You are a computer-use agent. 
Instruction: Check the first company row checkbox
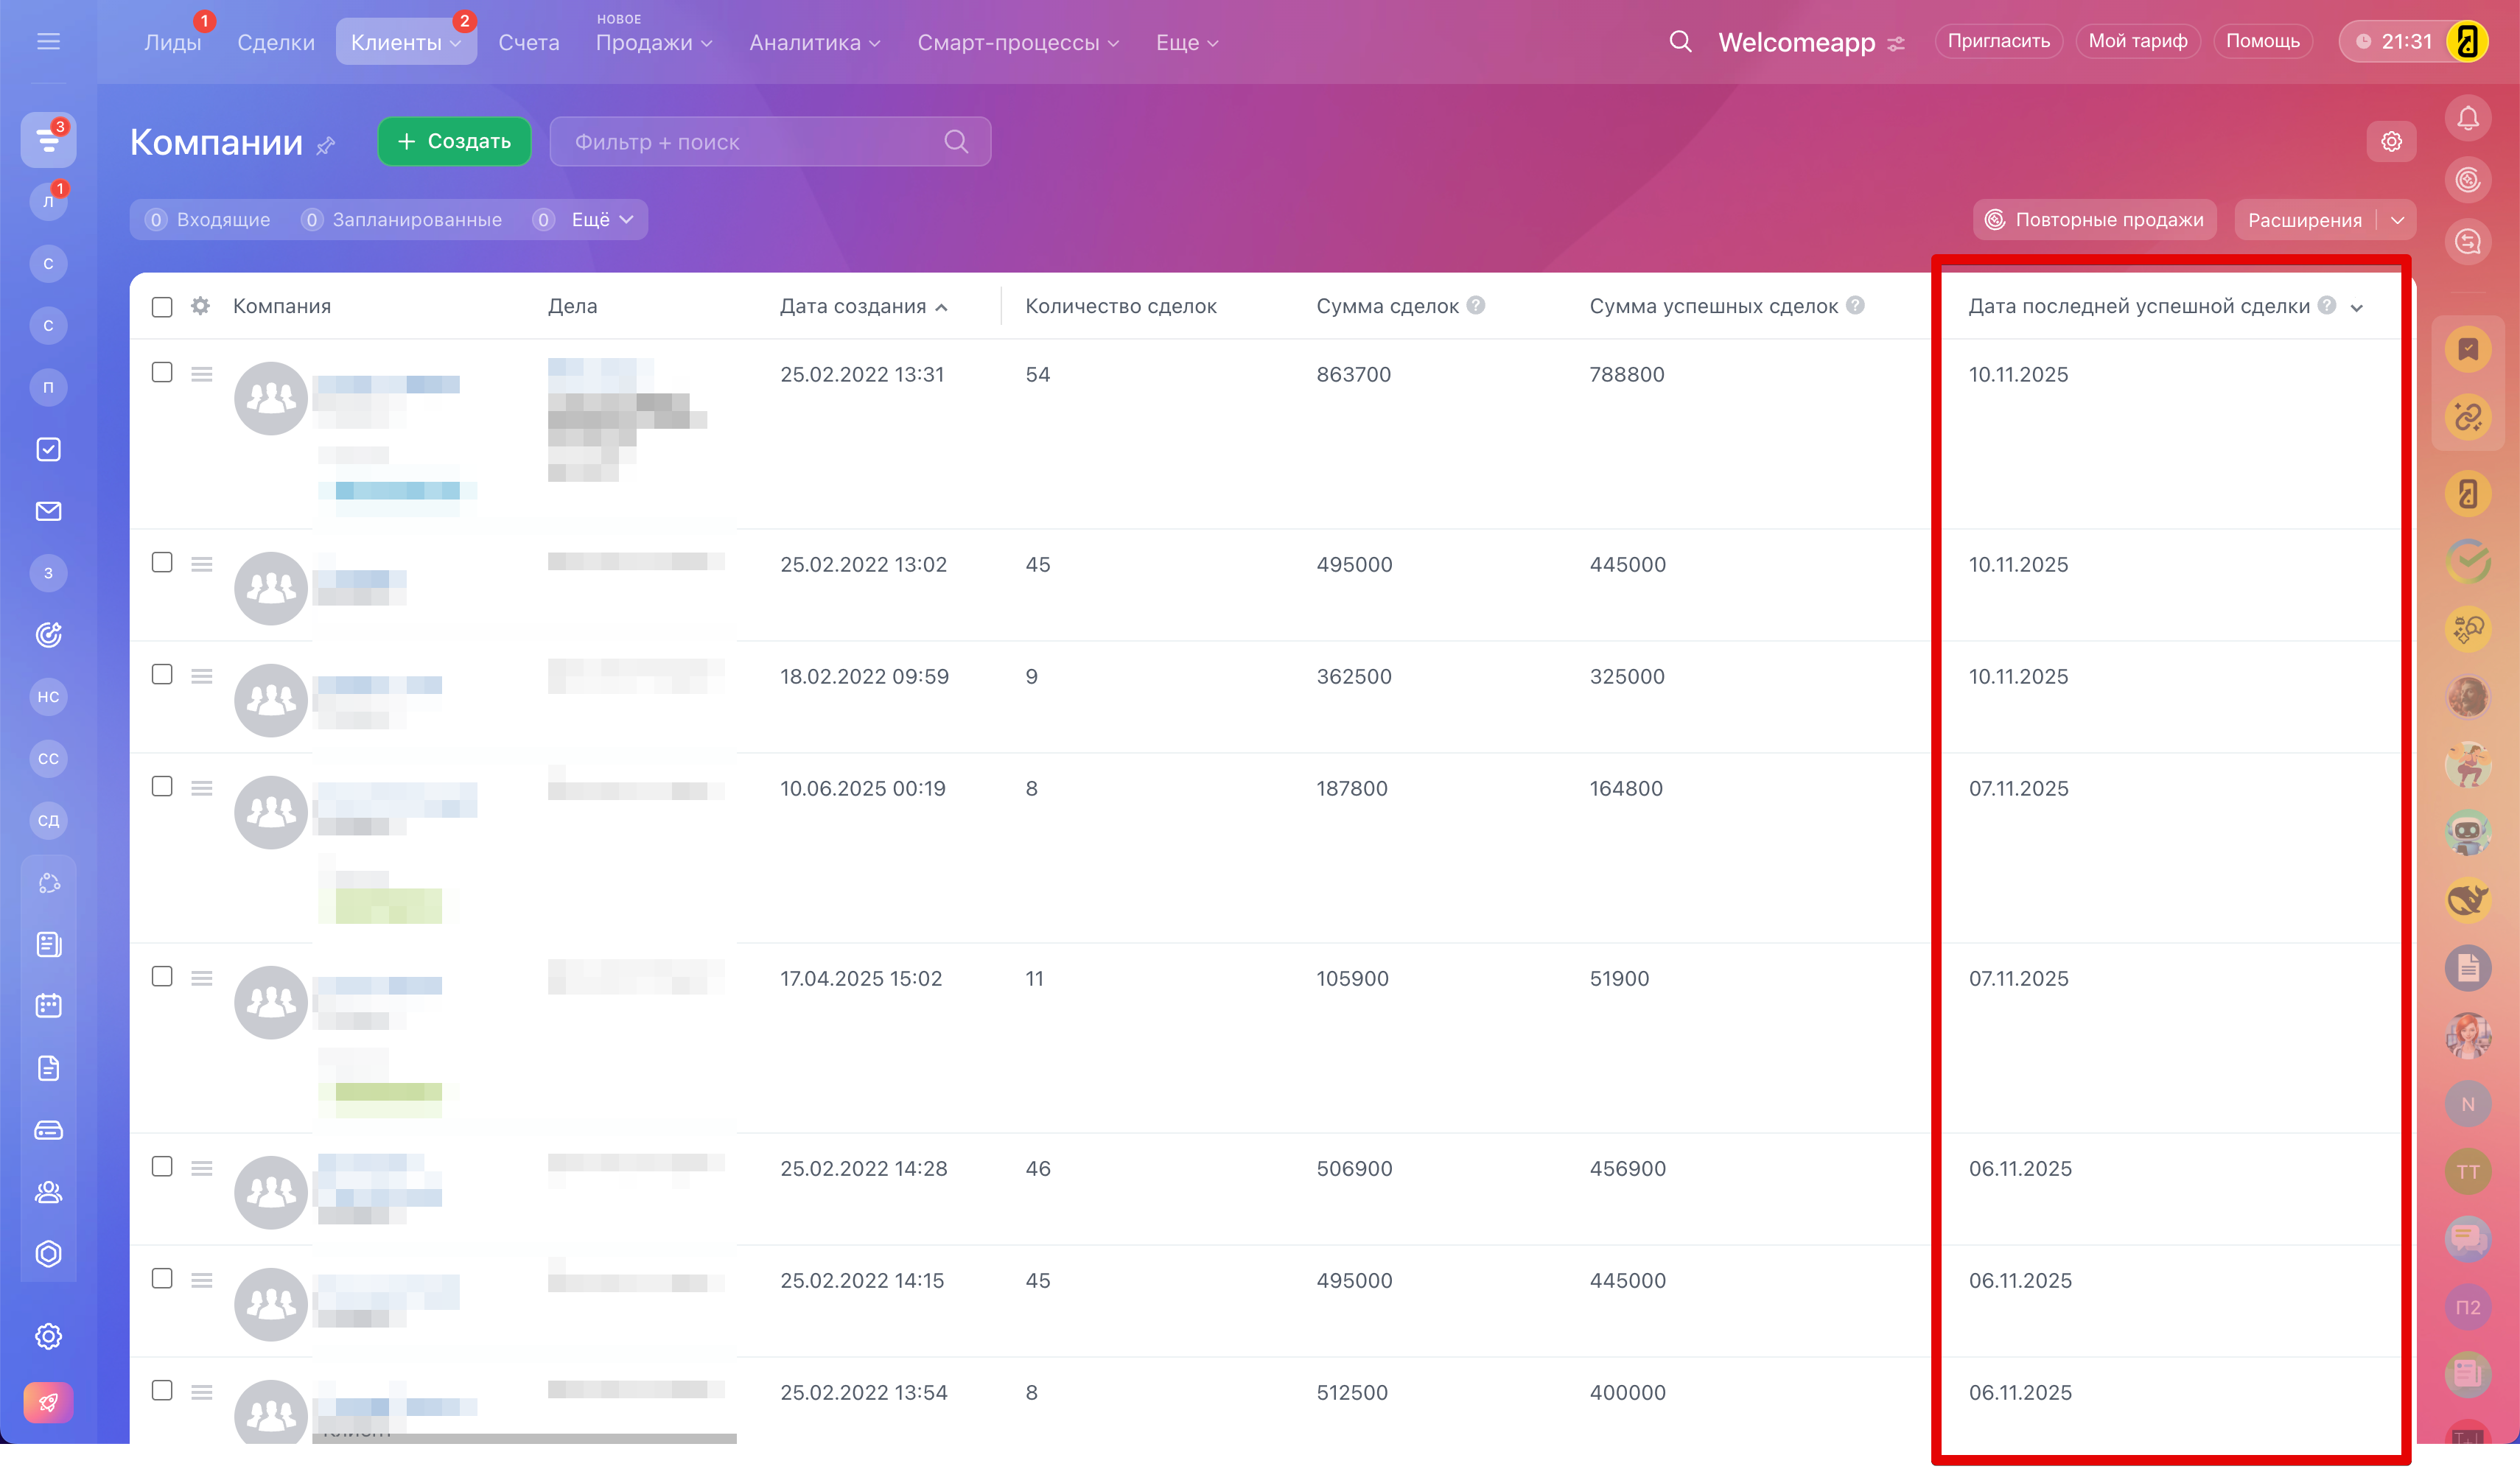(162, 372)
